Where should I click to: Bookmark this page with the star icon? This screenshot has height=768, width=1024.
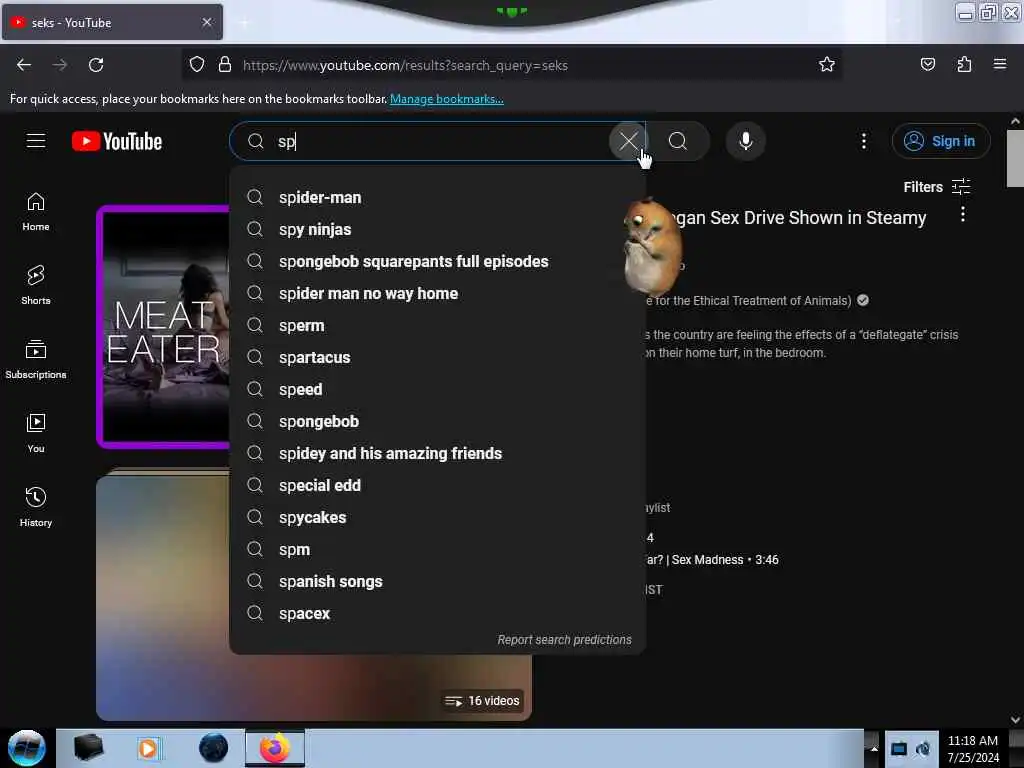point(827,65)
